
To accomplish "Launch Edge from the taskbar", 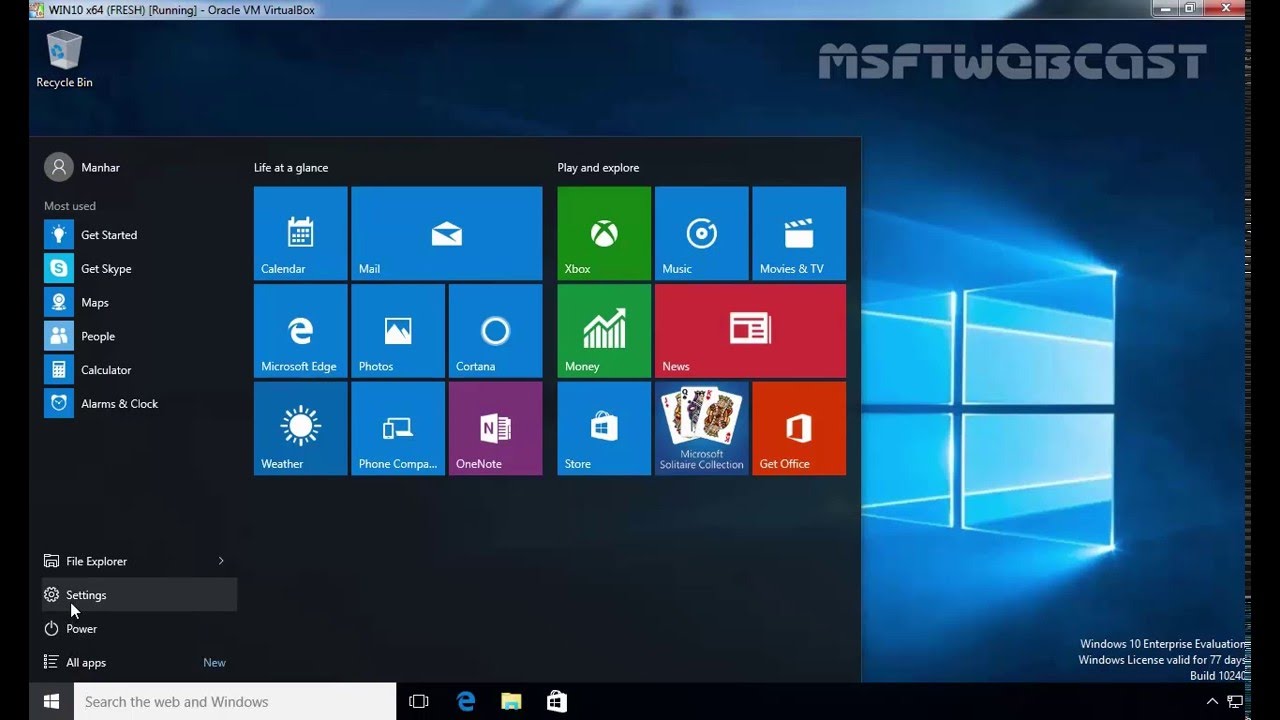I will (x=466, y=702).
